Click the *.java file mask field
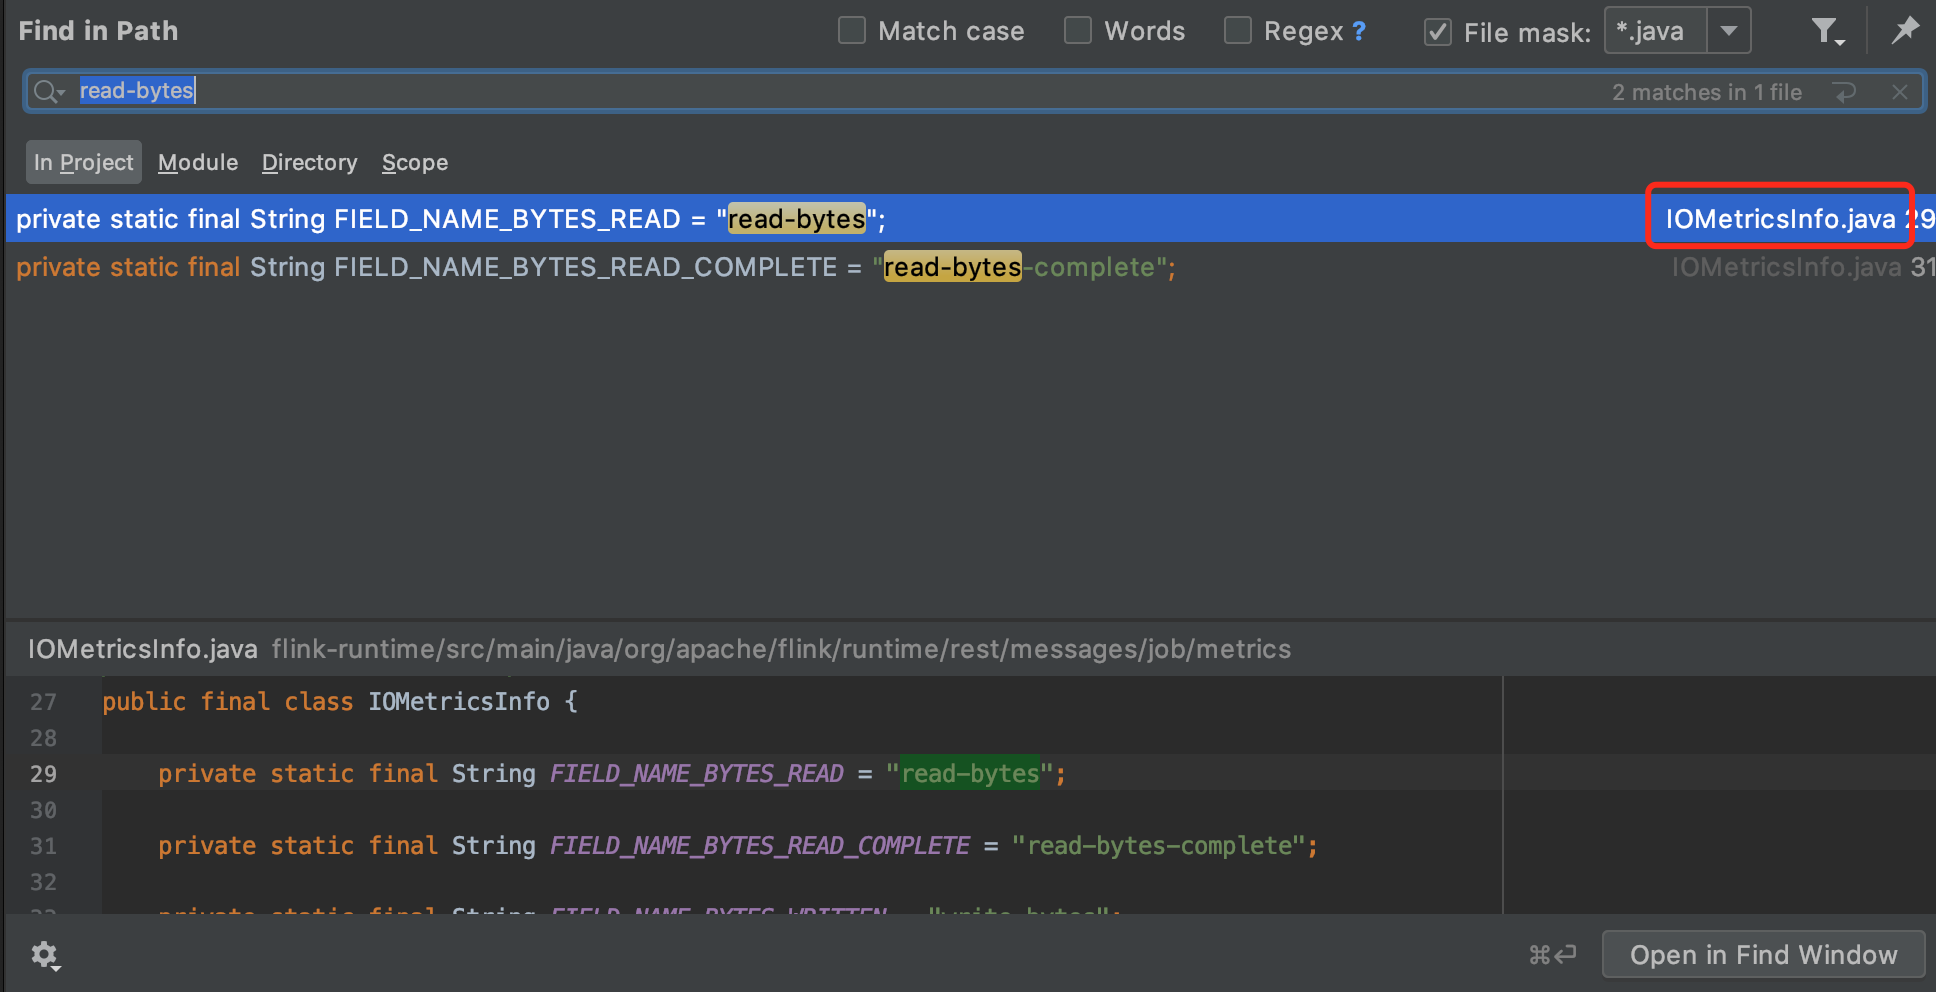 pyautogui.click(x=1656, y=31)
